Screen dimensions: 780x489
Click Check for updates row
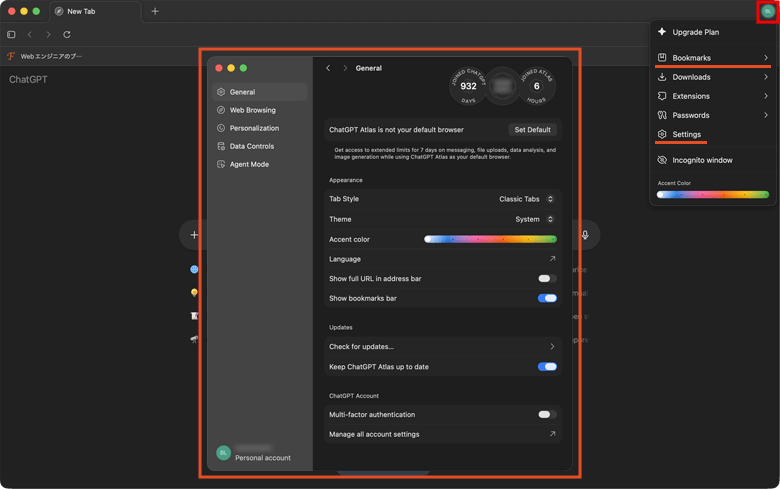point(441,347)
